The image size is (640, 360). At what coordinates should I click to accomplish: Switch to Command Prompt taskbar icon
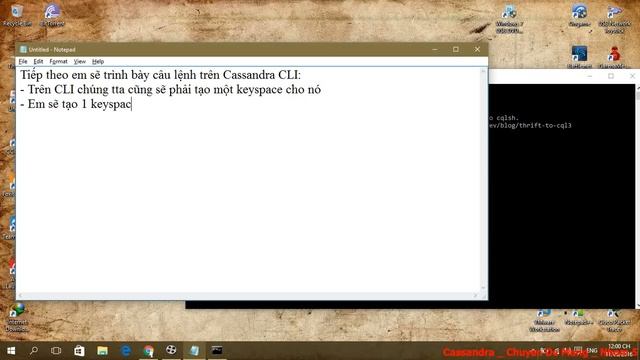(217, 350)
